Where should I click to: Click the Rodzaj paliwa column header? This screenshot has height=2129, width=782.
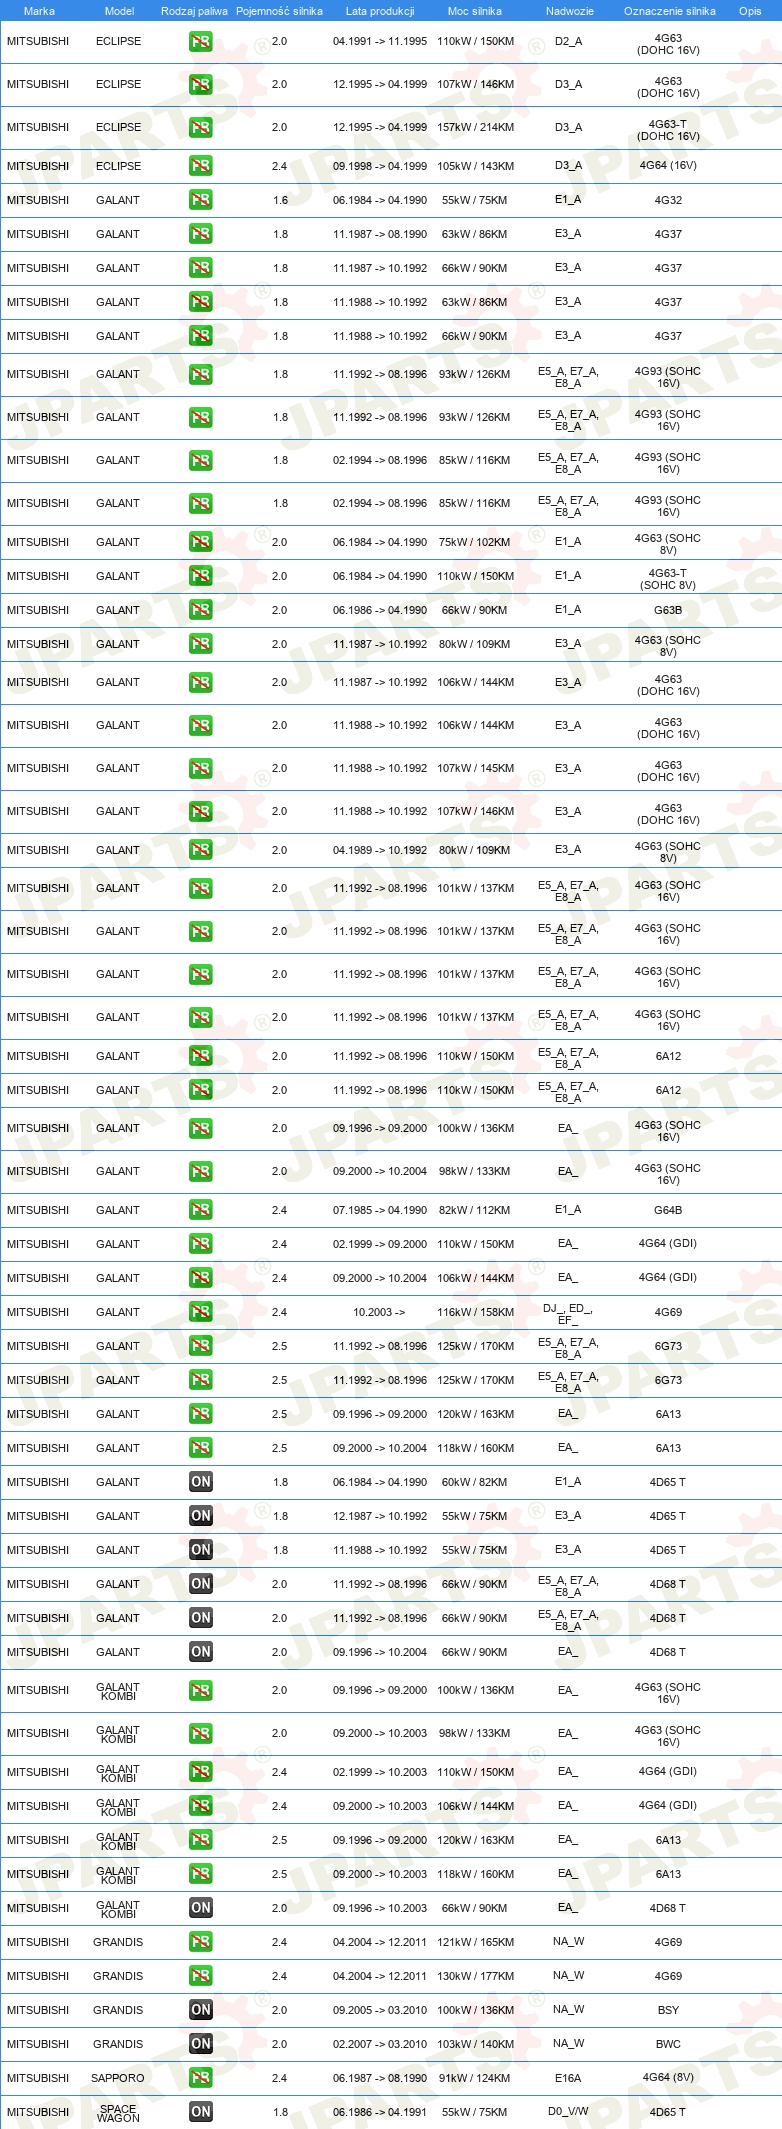[x=194, y=11]
